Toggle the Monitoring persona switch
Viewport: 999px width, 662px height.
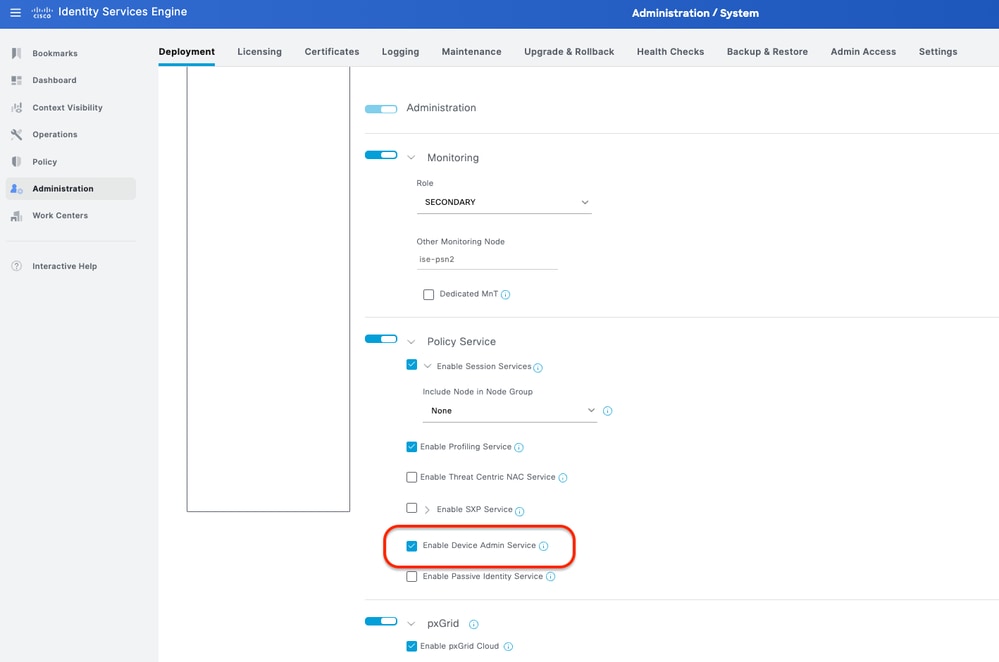(x=380, y=155)
